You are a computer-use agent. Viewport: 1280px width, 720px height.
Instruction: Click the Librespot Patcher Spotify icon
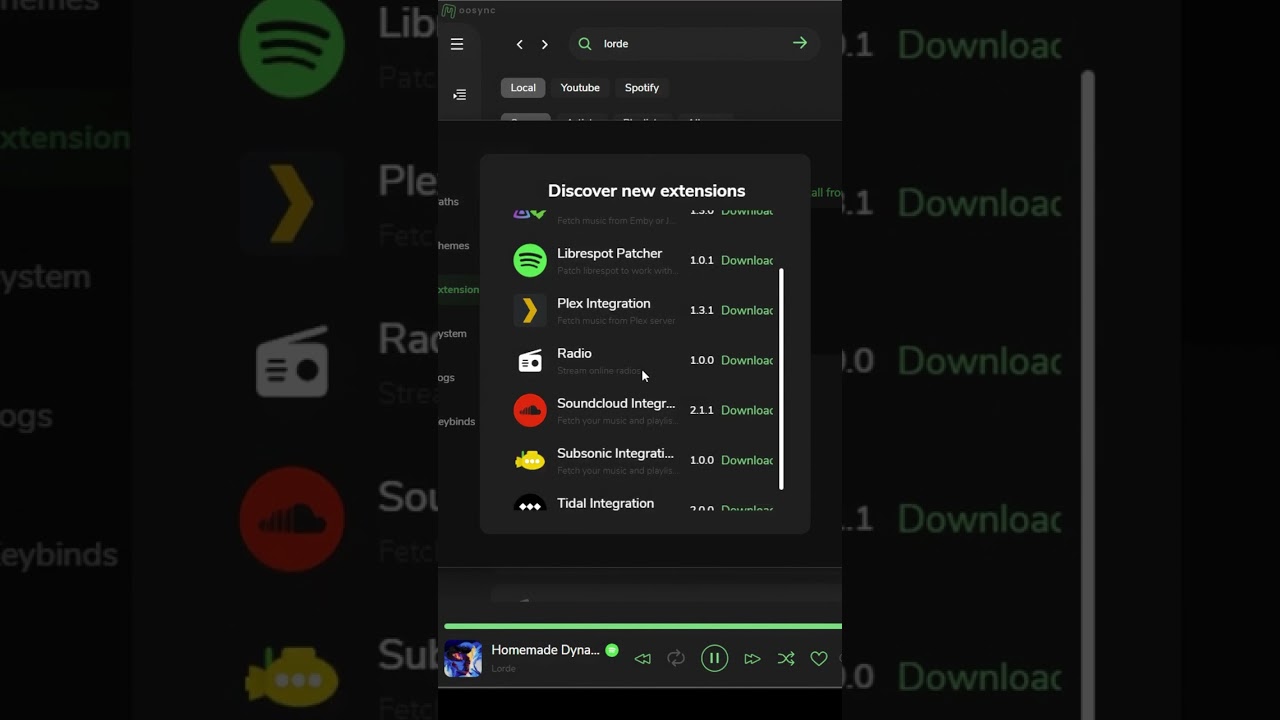pos(530,260)
